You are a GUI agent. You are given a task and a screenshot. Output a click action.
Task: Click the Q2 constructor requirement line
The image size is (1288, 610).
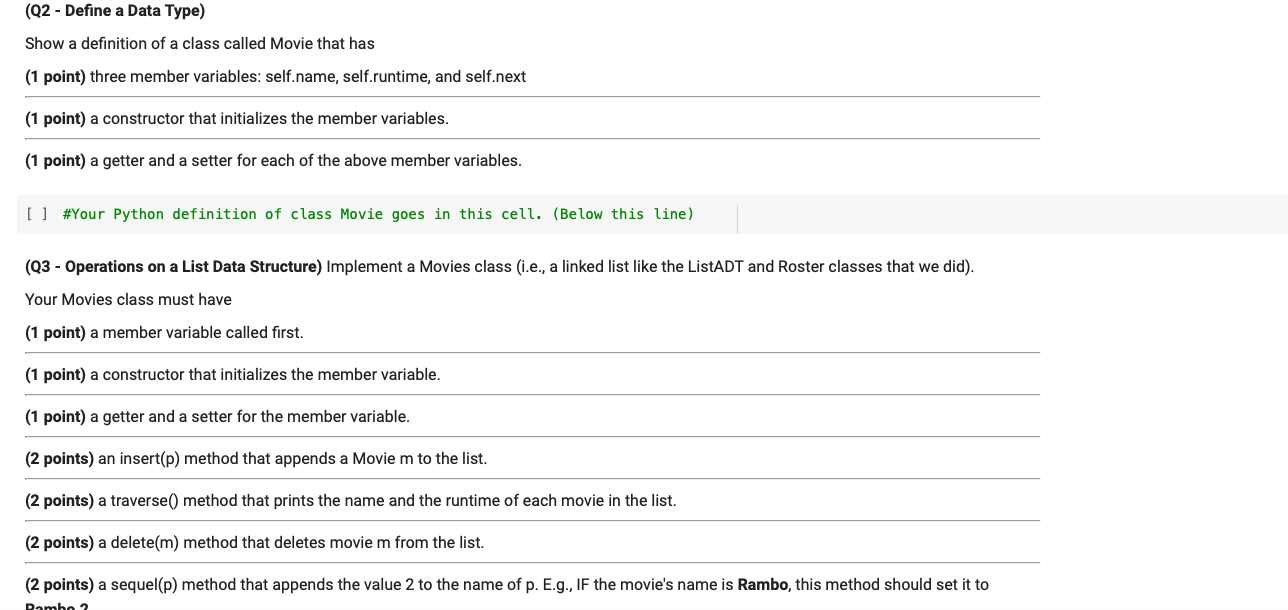pyautogui.click(x=237, y=118)
